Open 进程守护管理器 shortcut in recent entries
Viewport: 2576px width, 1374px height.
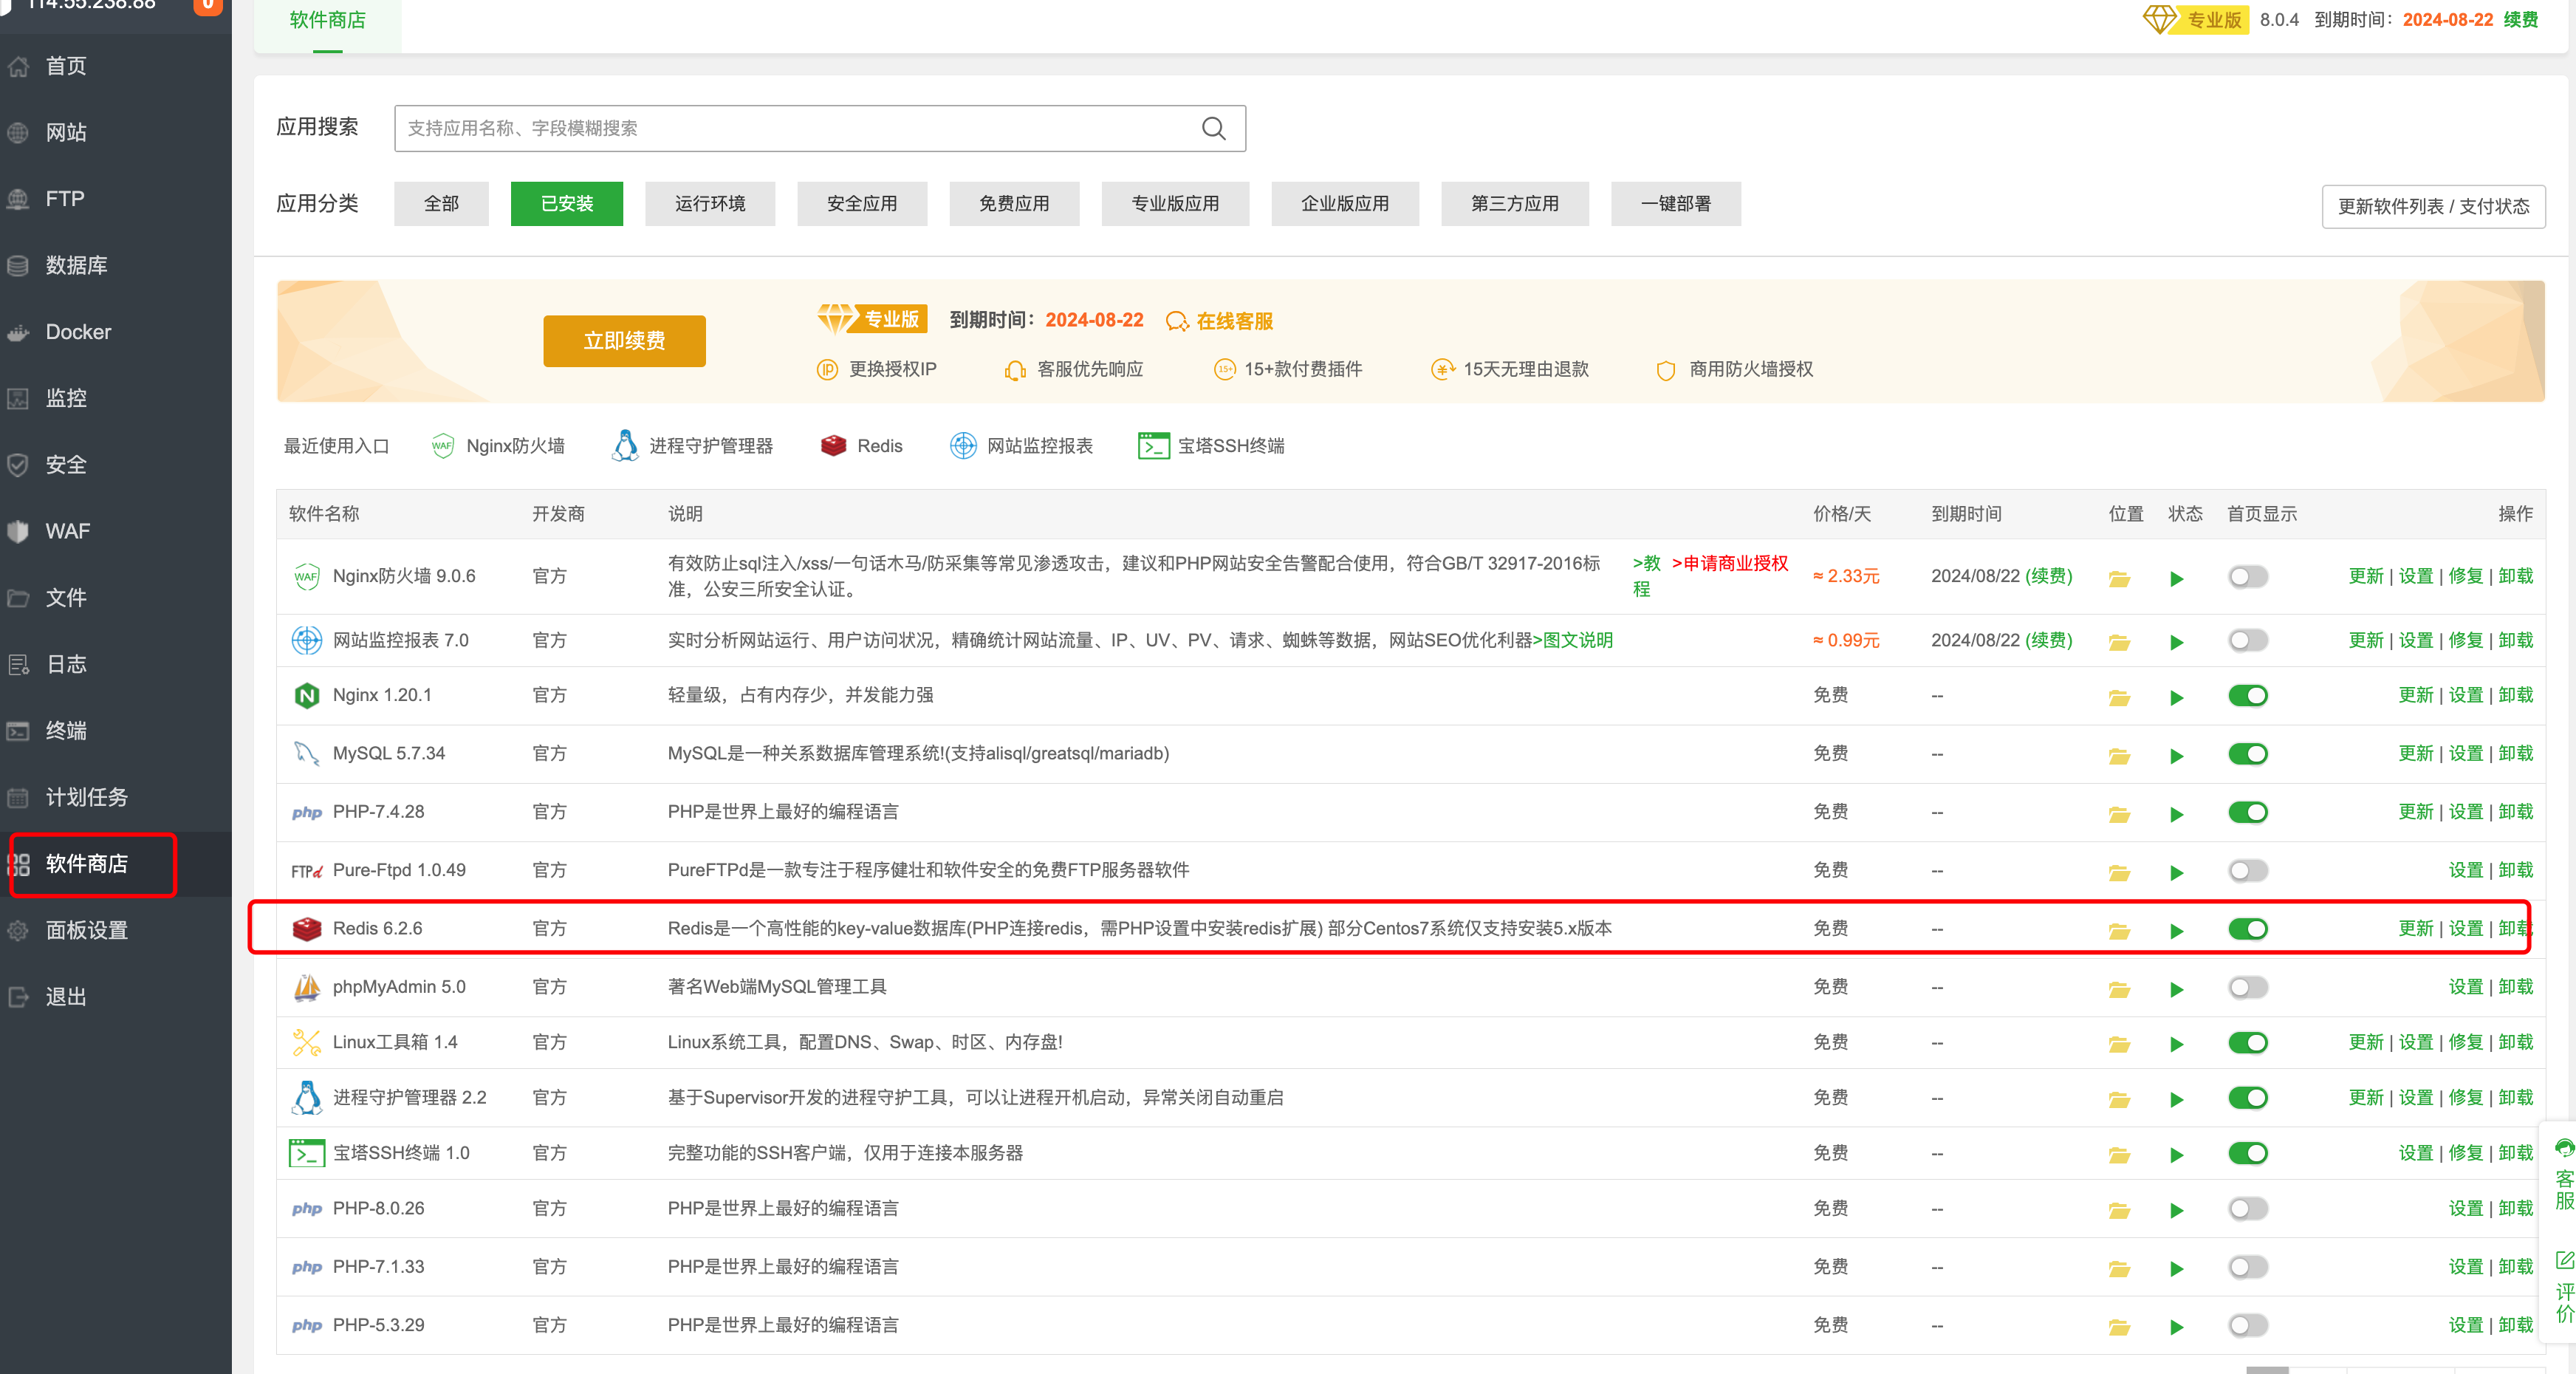coord(692,446)
